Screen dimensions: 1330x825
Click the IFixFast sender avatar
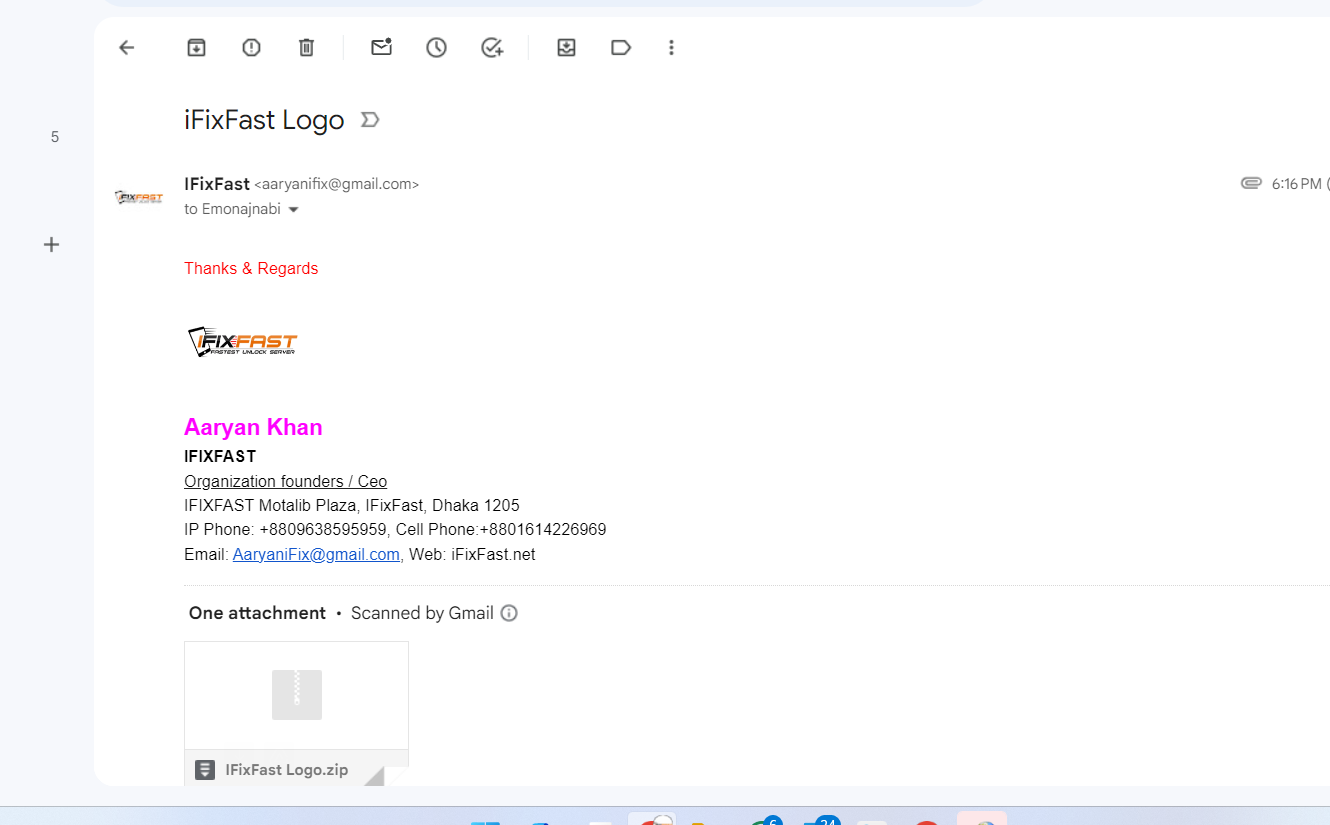tap(139, 197)
